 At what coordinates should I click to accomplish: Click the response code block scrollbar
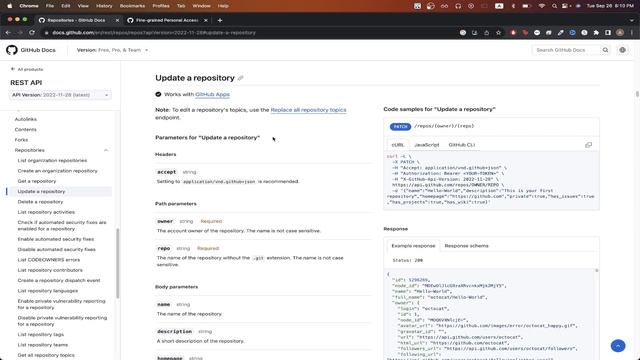pos(597,270)
